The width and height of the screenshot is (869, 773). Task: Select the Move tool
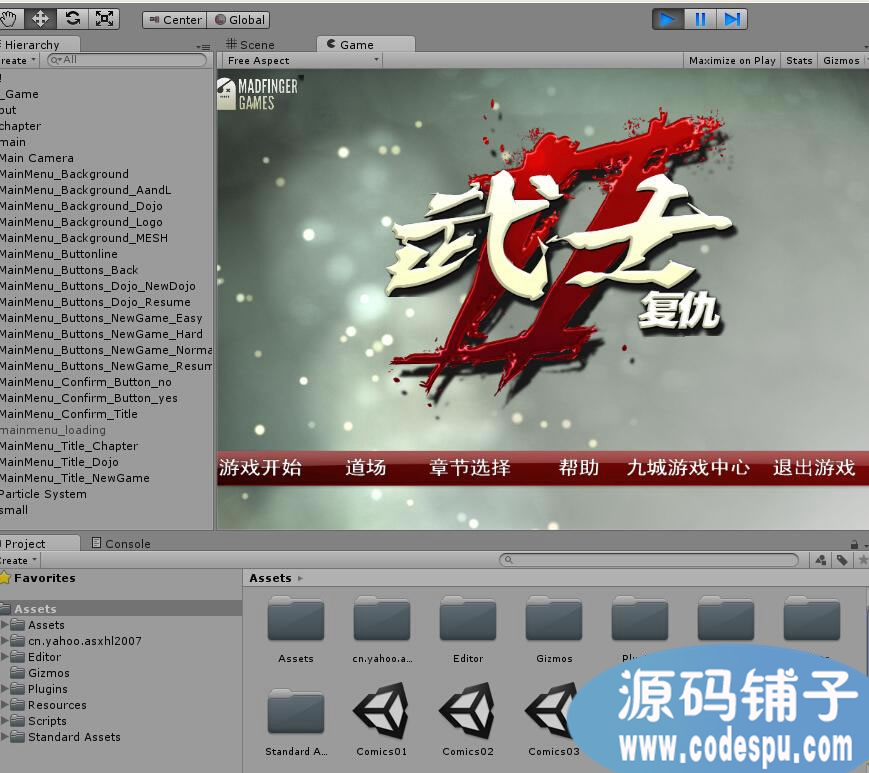click(x=40, y=19)
